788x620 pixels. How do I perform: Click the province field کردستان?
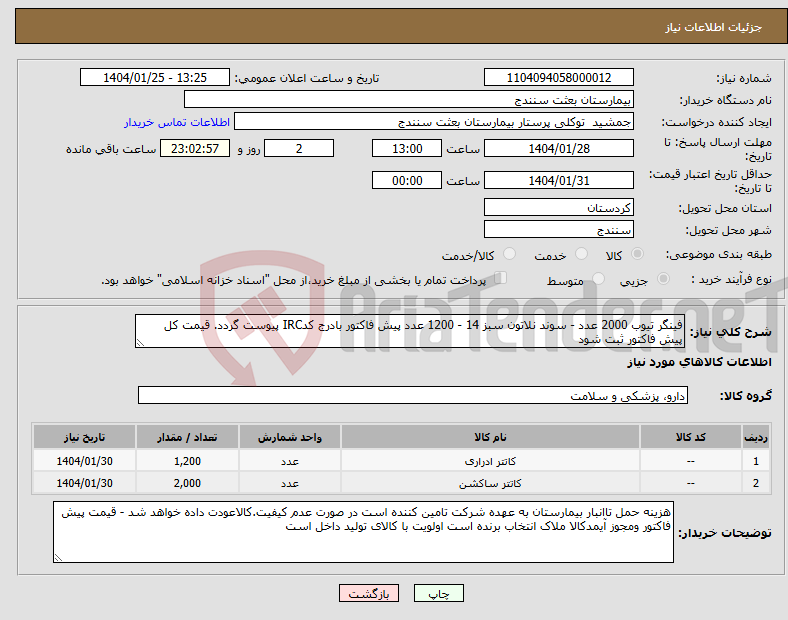pos(558,207)
